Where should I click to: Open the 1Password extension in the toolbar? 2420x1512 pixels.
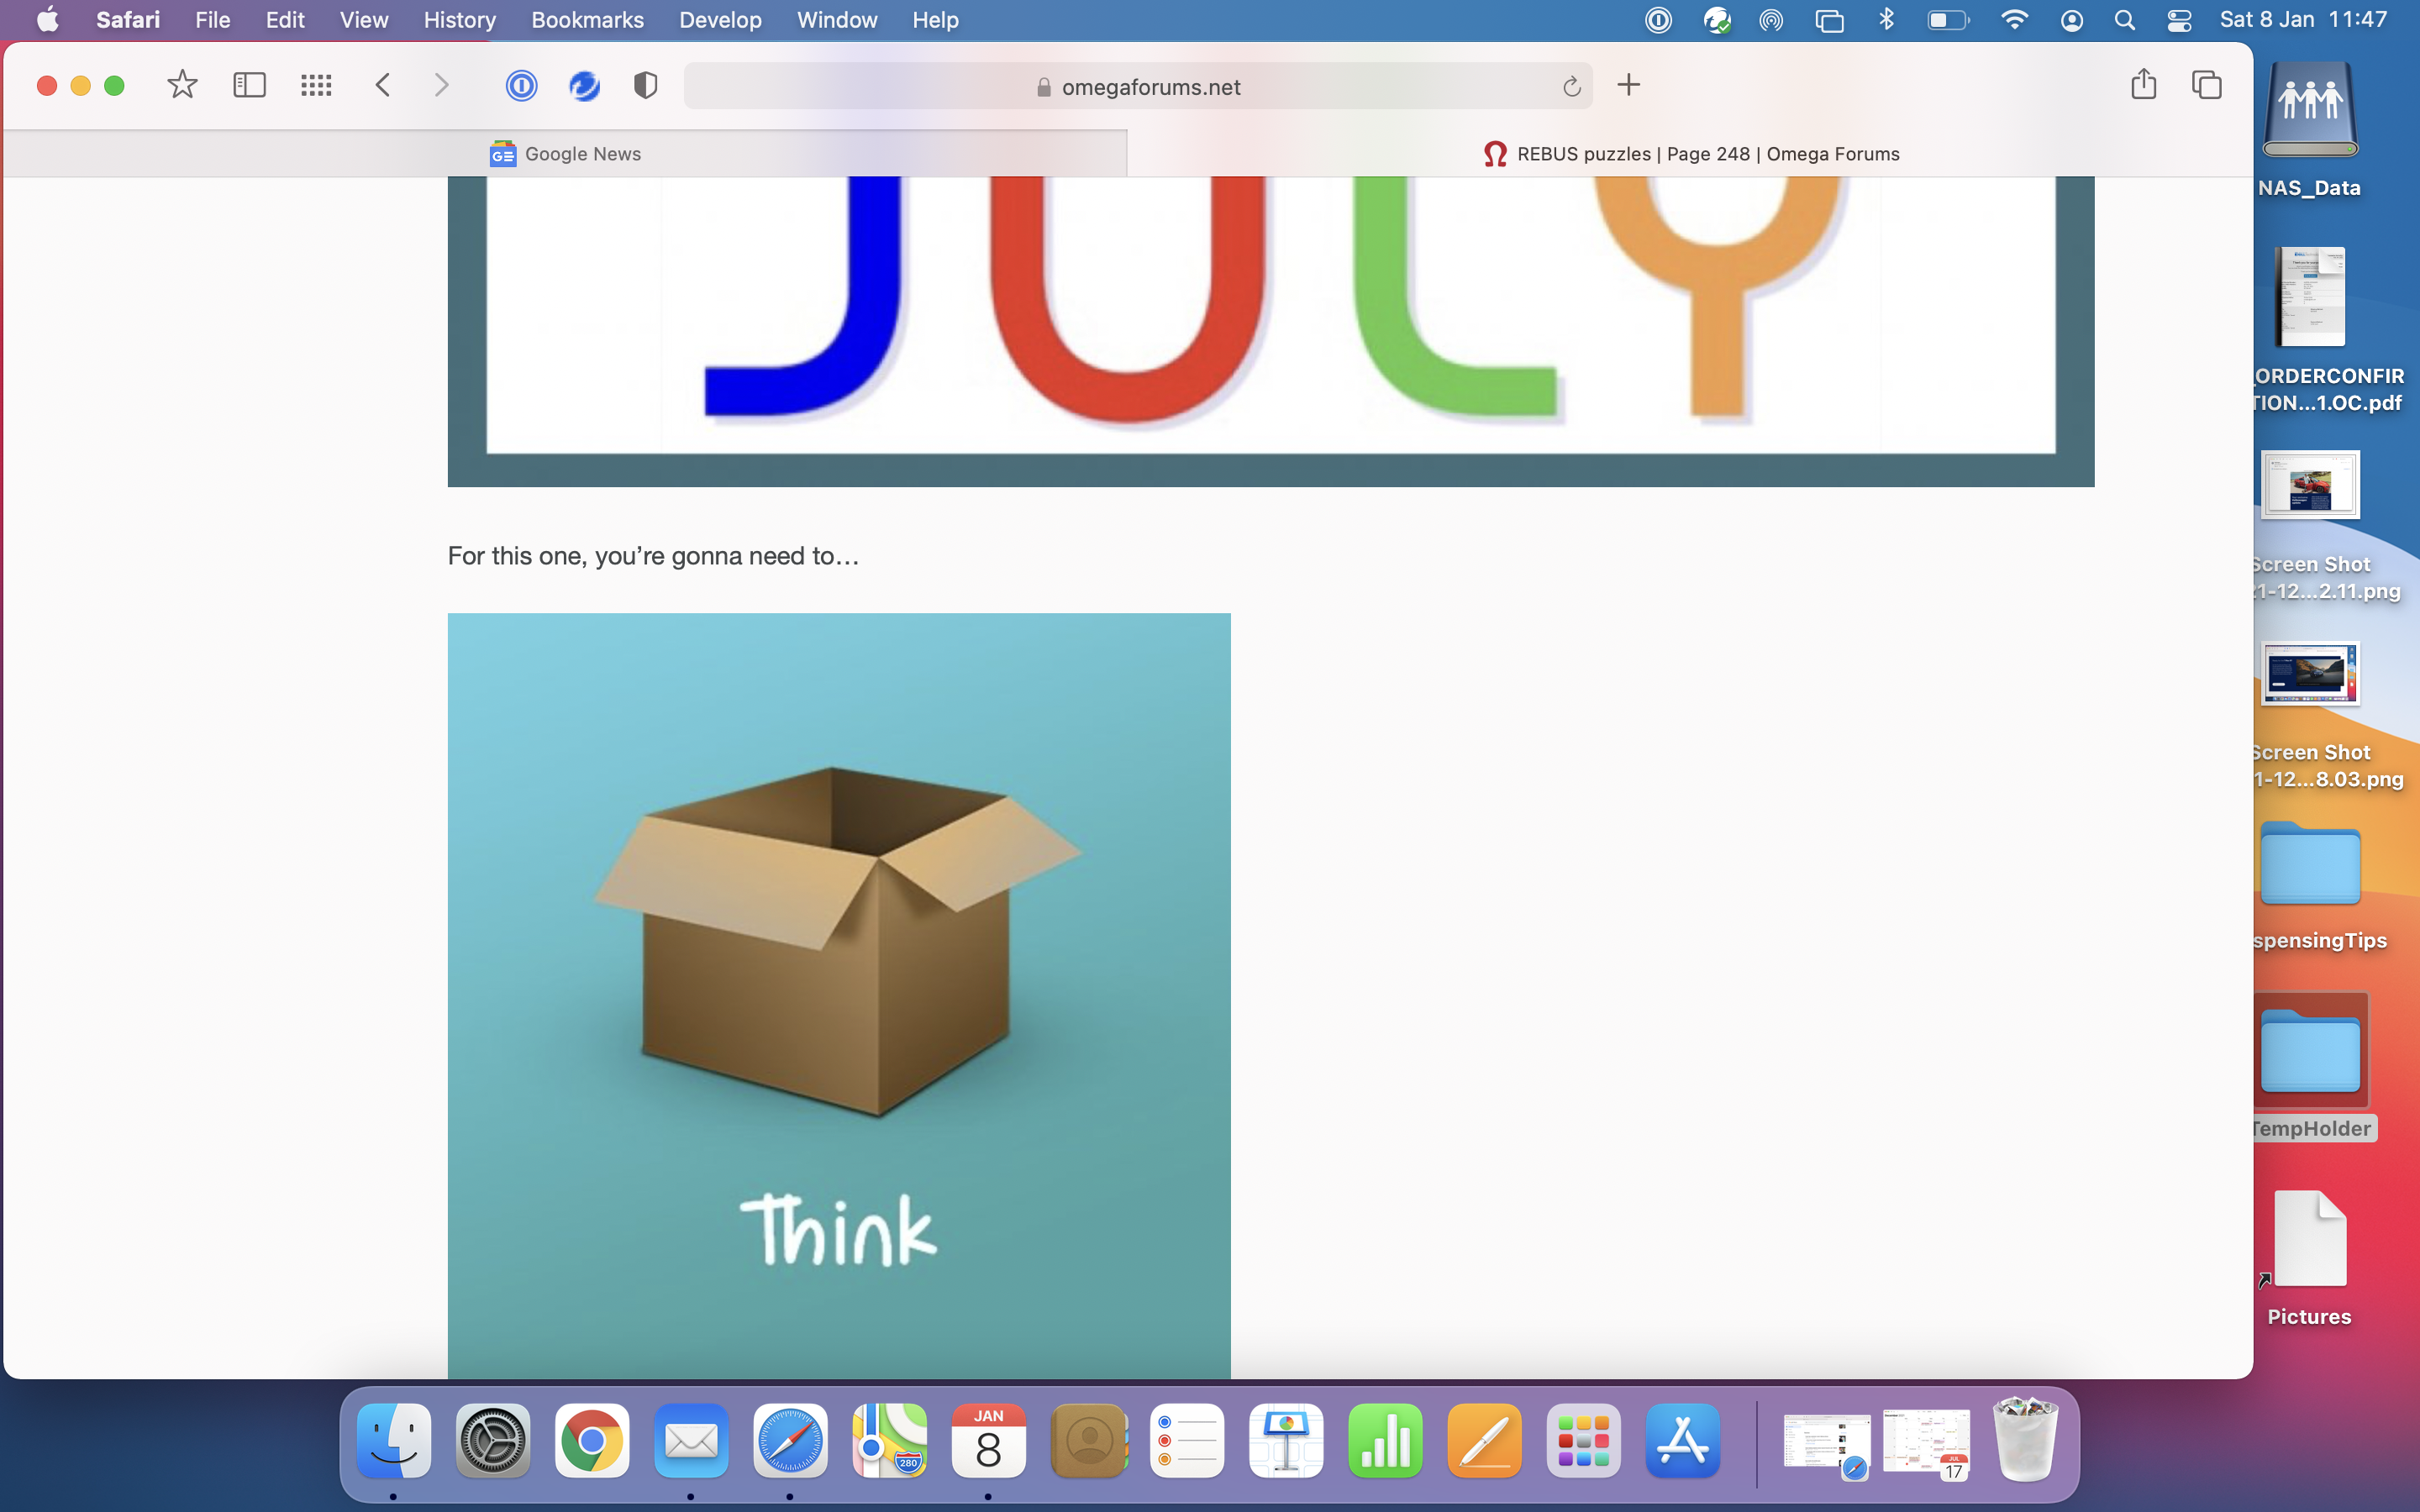(x=521, y=86)
